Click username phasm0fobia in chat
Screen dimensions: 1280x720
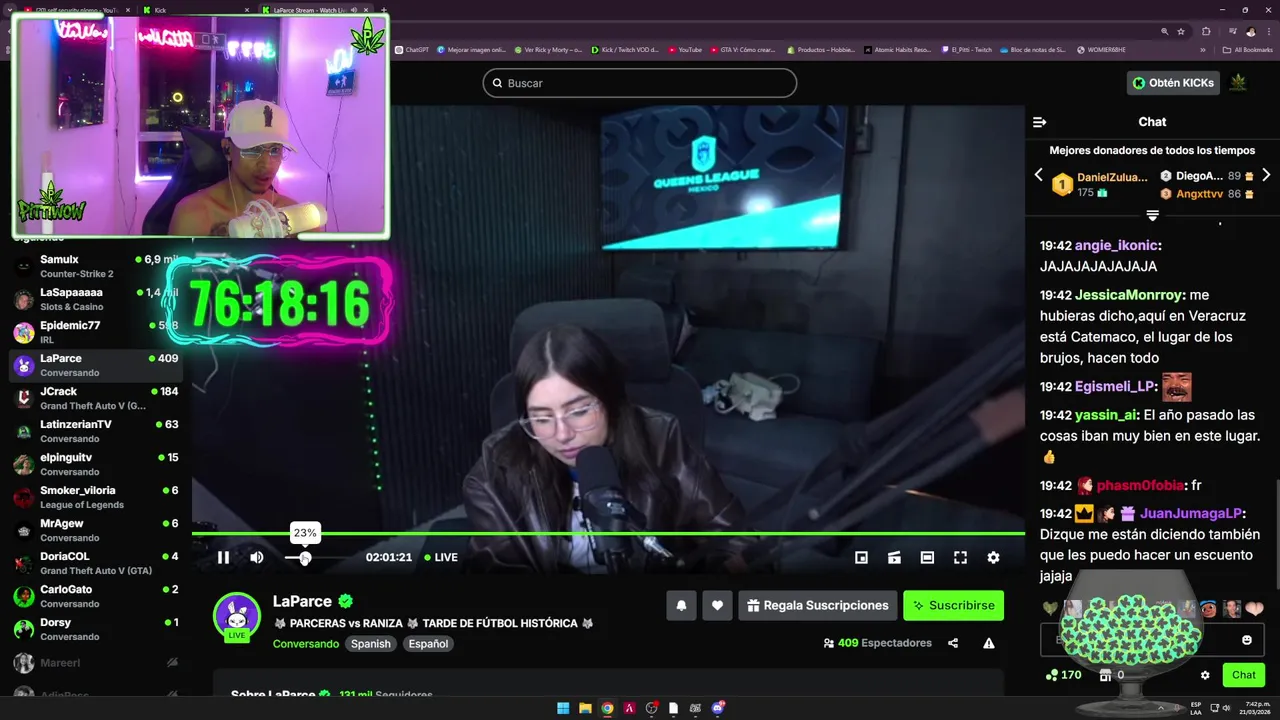[x=1139, y=486]
